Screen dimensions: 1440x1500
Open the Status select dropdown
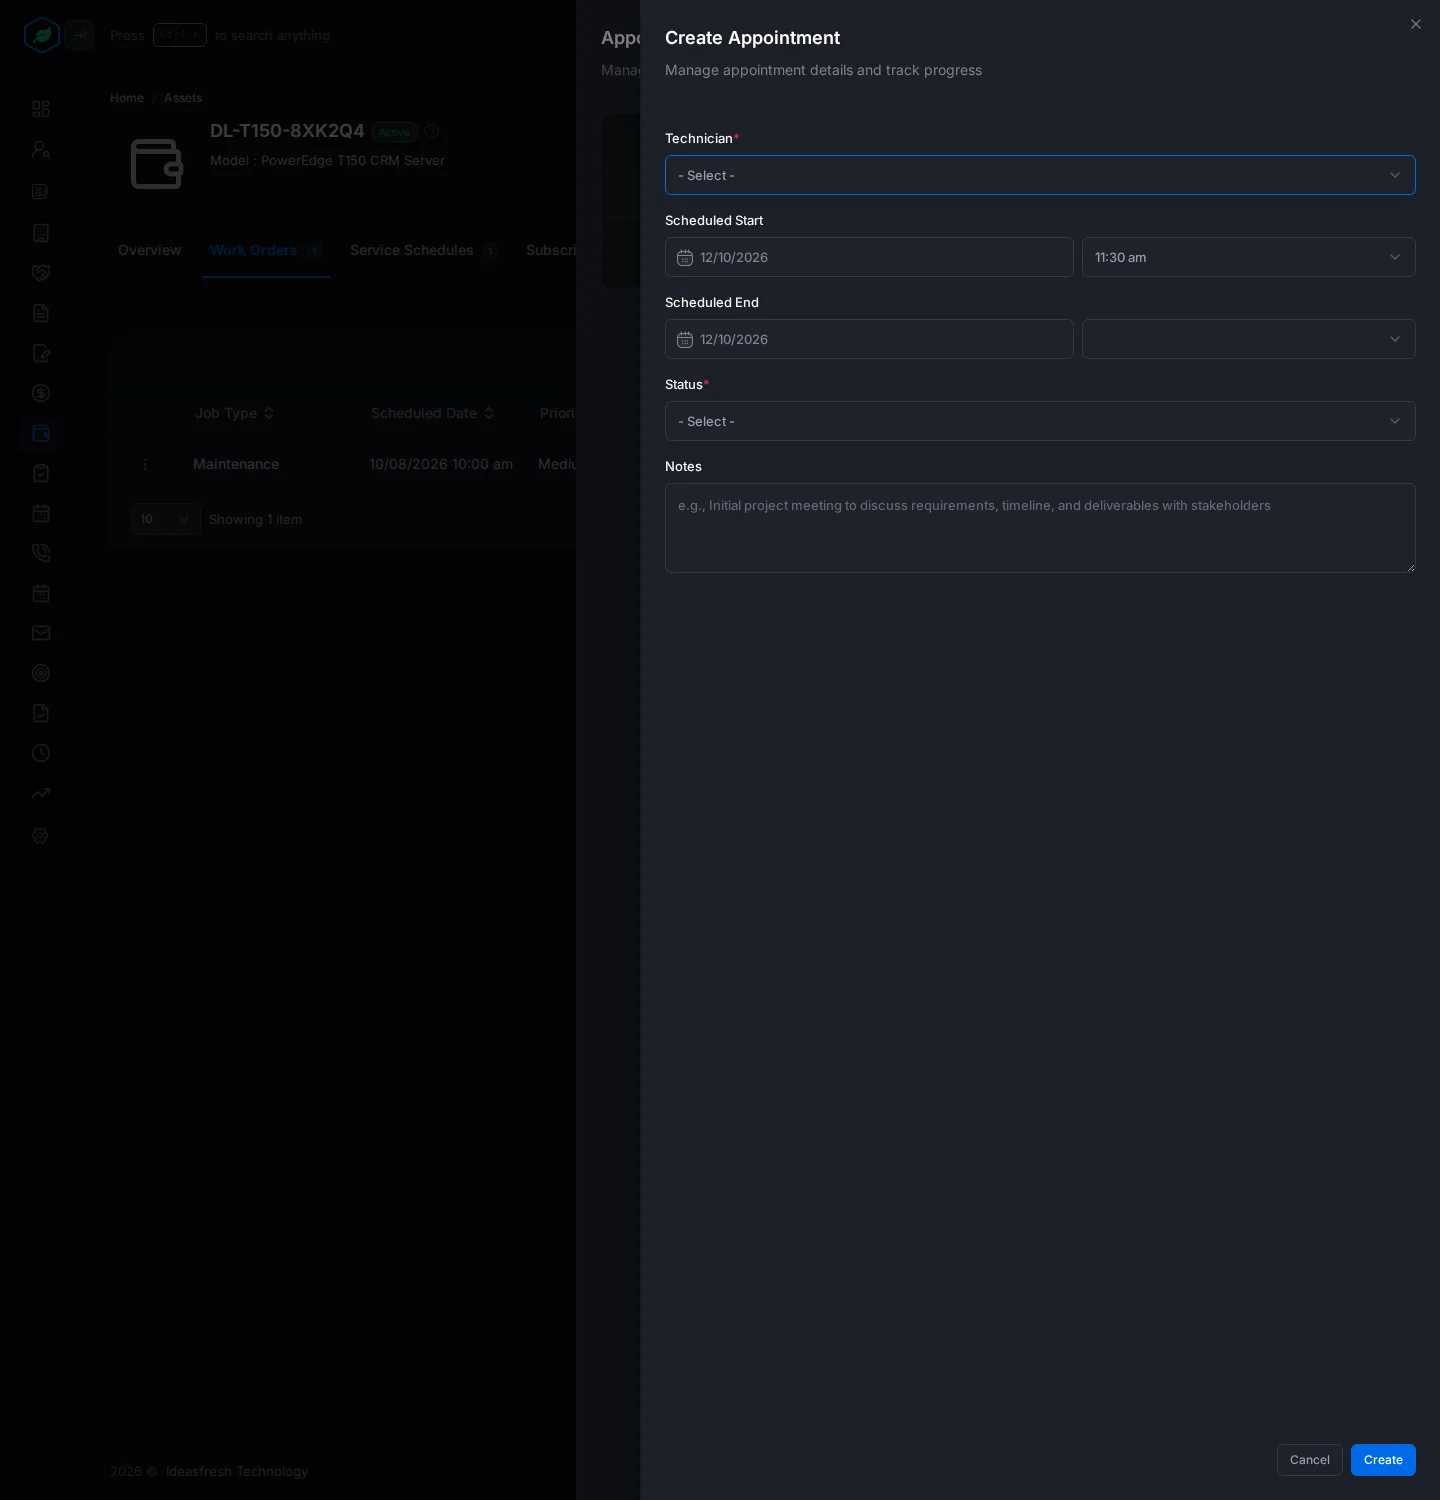point(1040,421)
